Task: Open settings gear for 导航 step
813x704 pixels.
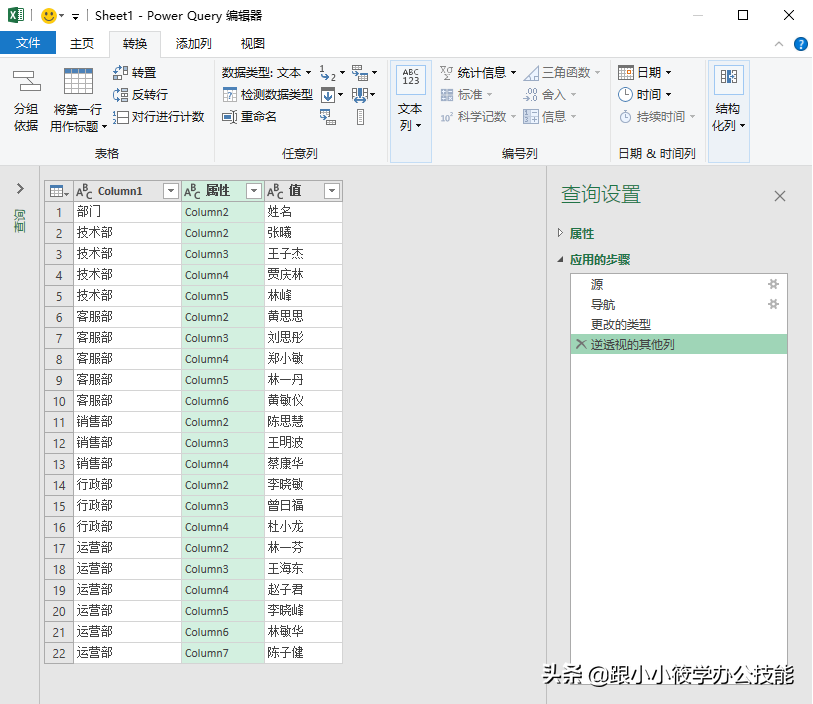Action: pyautogui.click(x=773, y=304)
